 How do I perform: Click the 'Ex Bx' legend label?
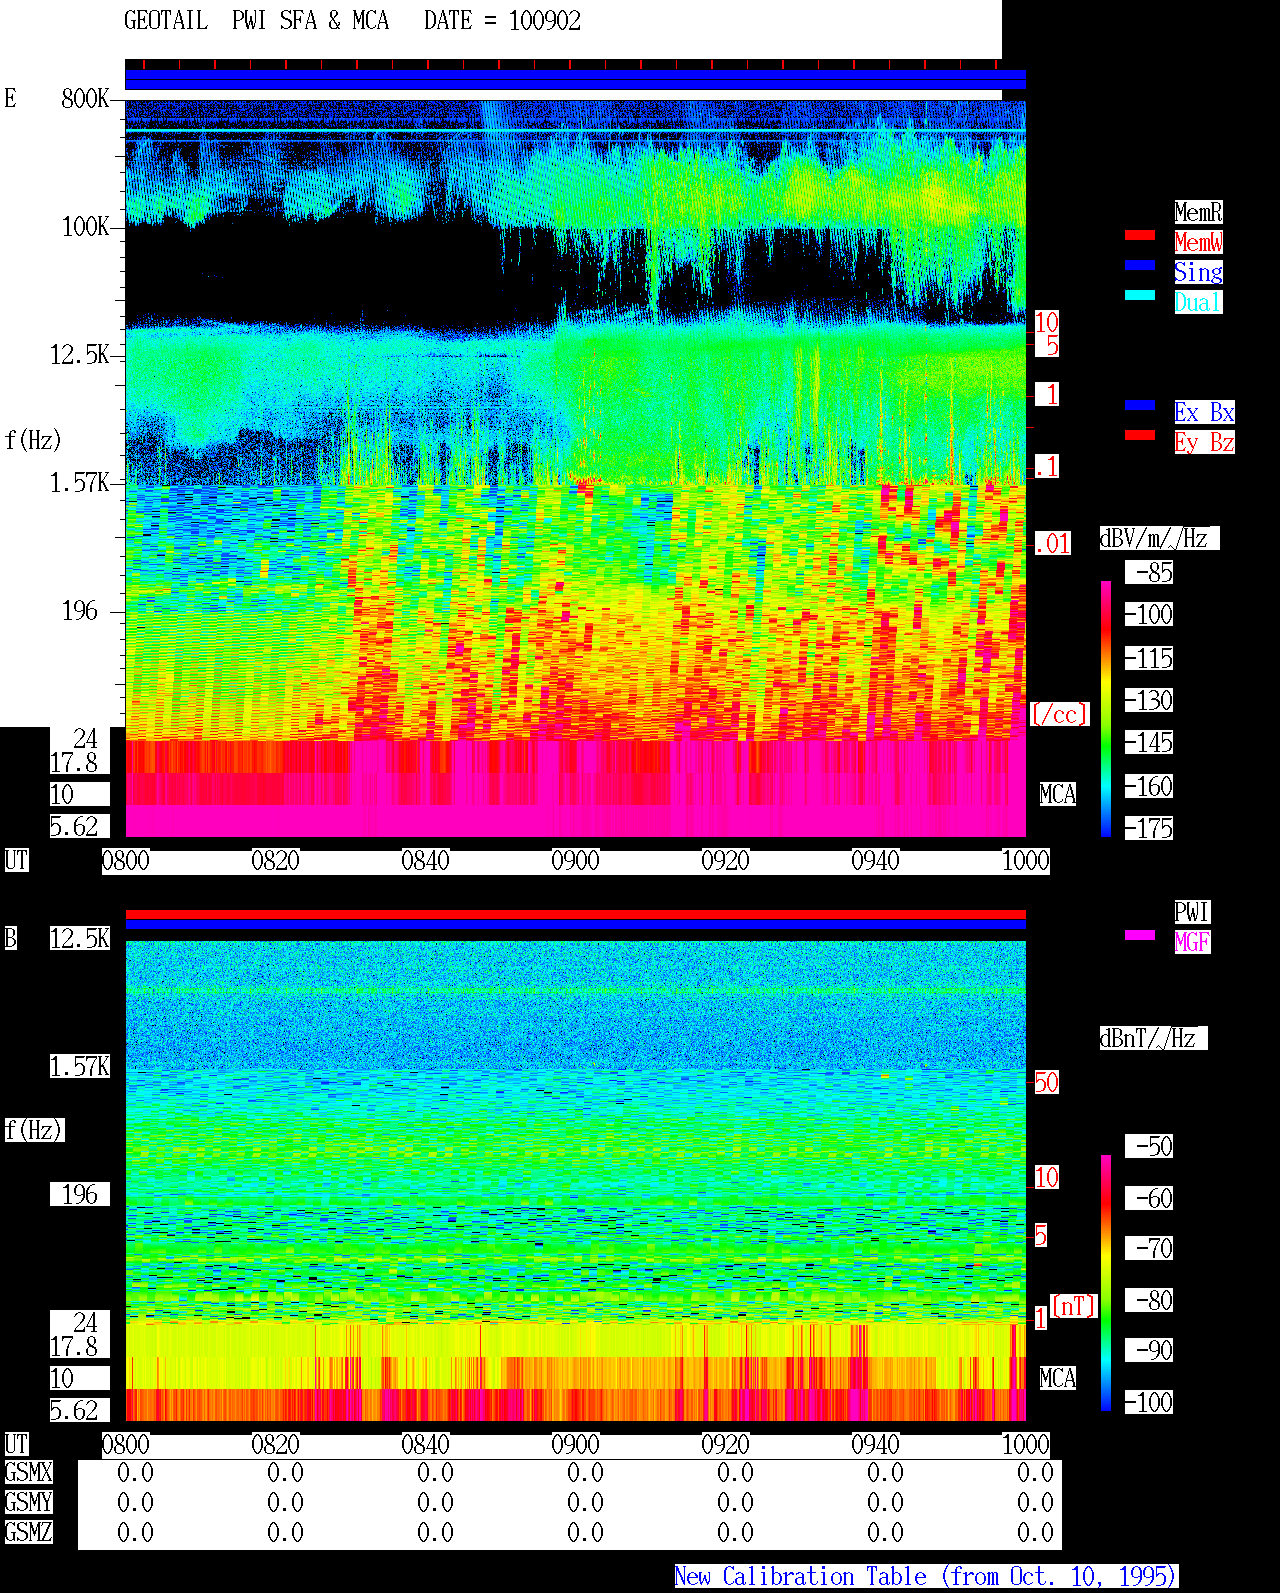(1204, 412)
